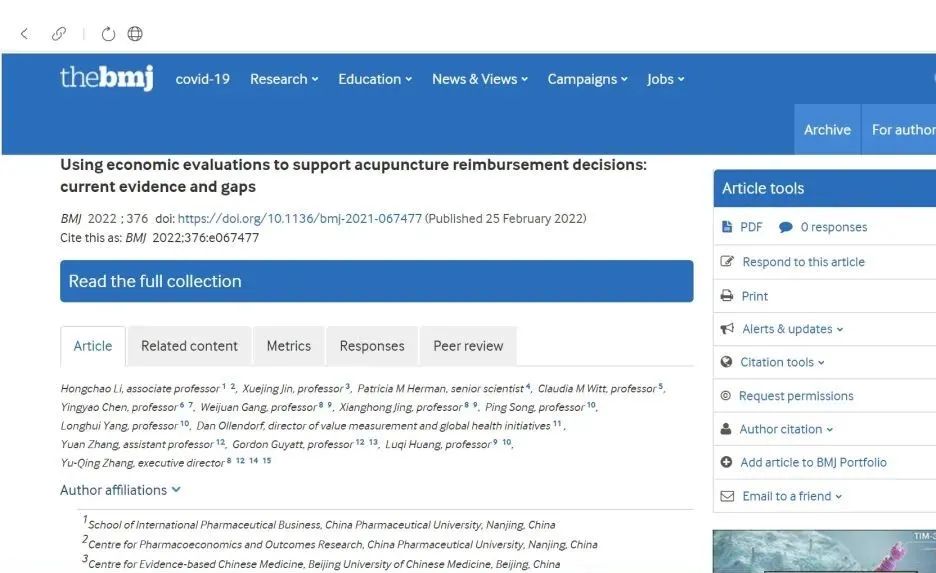This screenshot has height=573, width=936.
Task: Click the Add article to BMJ Portfolio plus icon
Action: coord(727,462)
